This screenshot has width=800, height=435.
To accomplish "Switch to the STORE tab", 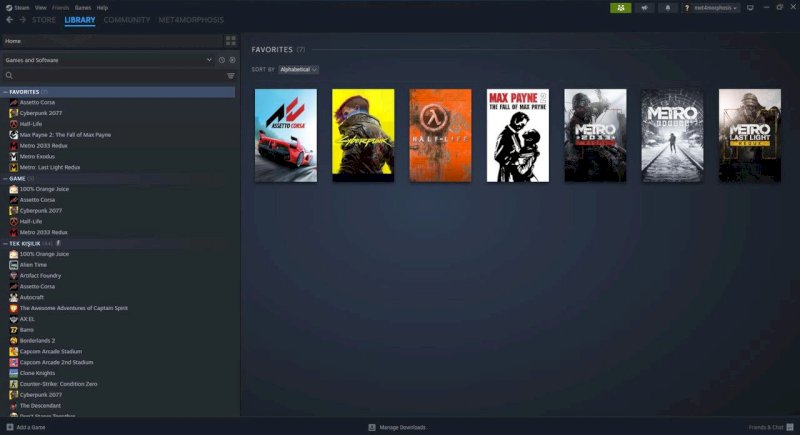I will 44,20.
